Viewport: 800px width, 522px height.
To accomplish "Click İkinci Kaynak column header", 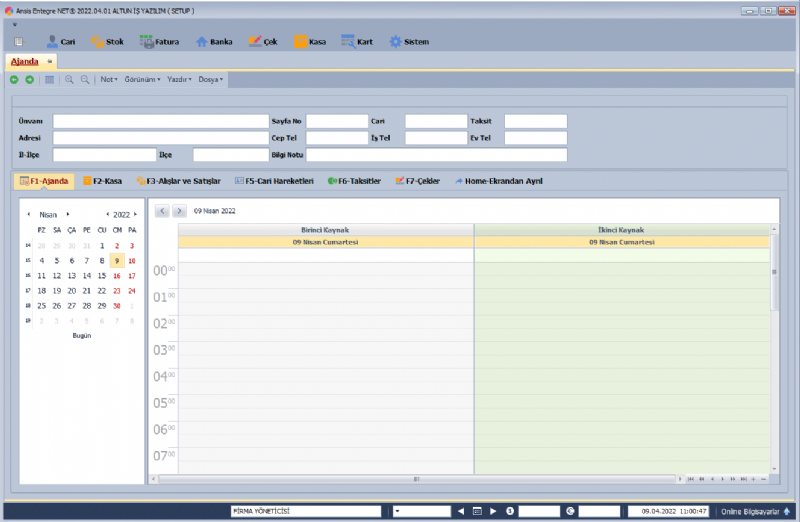I will 621,230.
